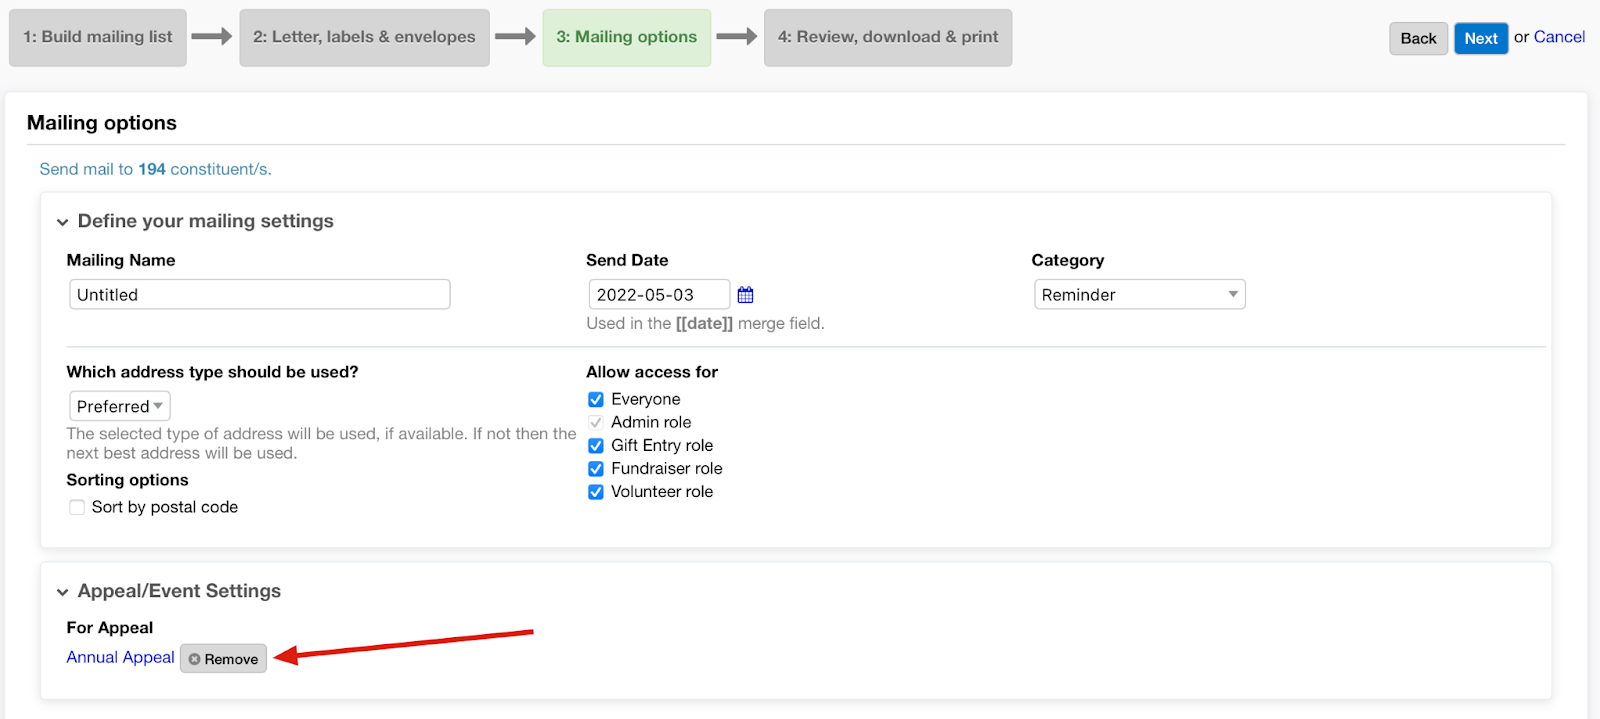
Task: Click the blue Next button
Action: pos(1481,38)
